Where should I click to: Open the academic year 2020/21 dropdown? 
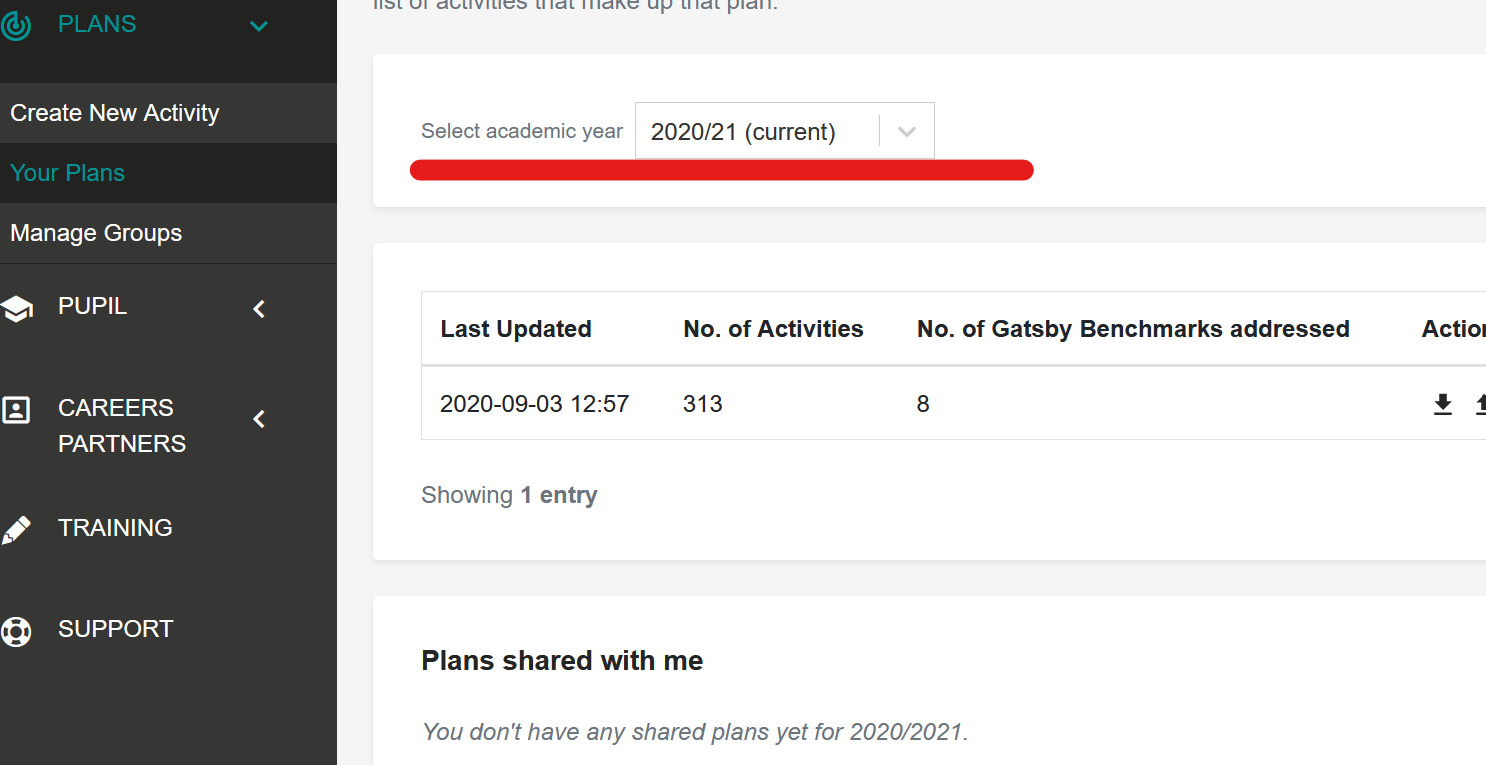coord(785,131)
